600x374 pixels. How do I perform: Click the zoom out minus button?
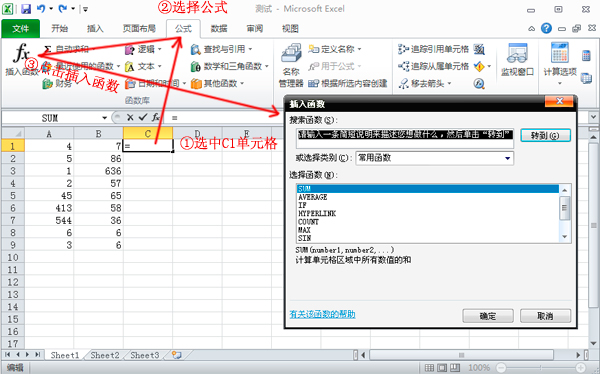tap(501, 368)
